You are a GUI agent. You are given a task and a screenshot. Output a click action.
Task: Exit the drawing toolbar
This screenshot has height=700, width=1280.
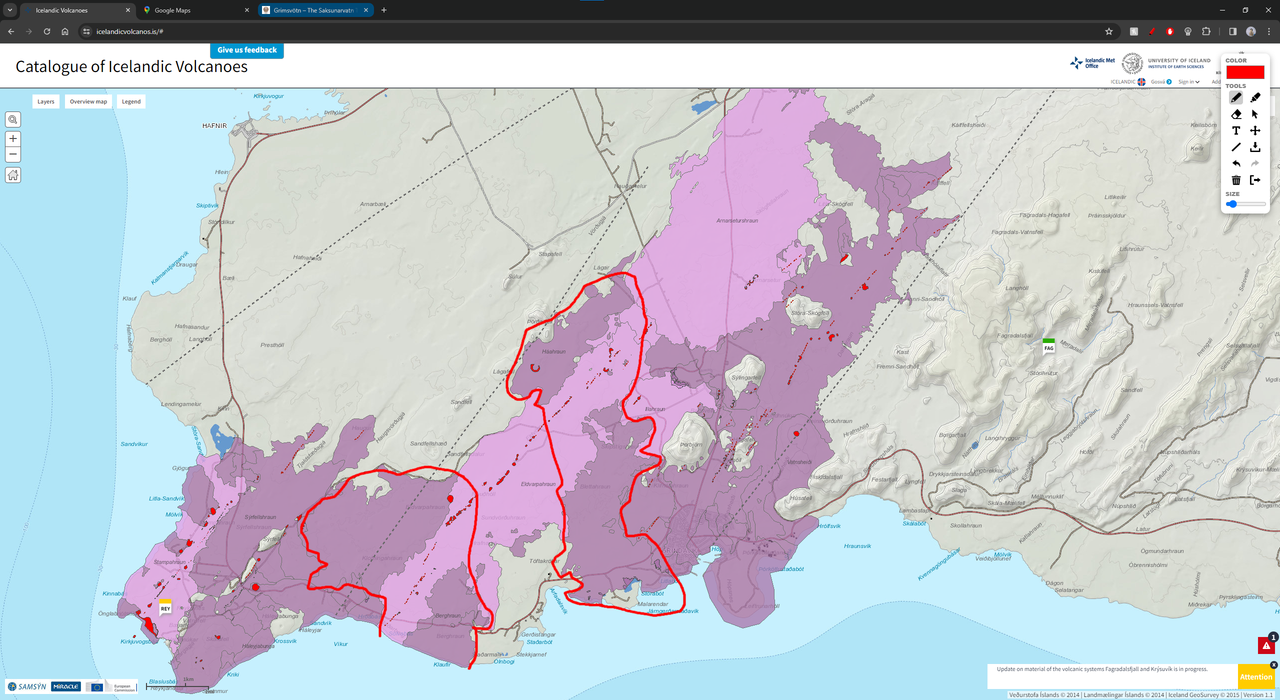tap(1255, 180)
